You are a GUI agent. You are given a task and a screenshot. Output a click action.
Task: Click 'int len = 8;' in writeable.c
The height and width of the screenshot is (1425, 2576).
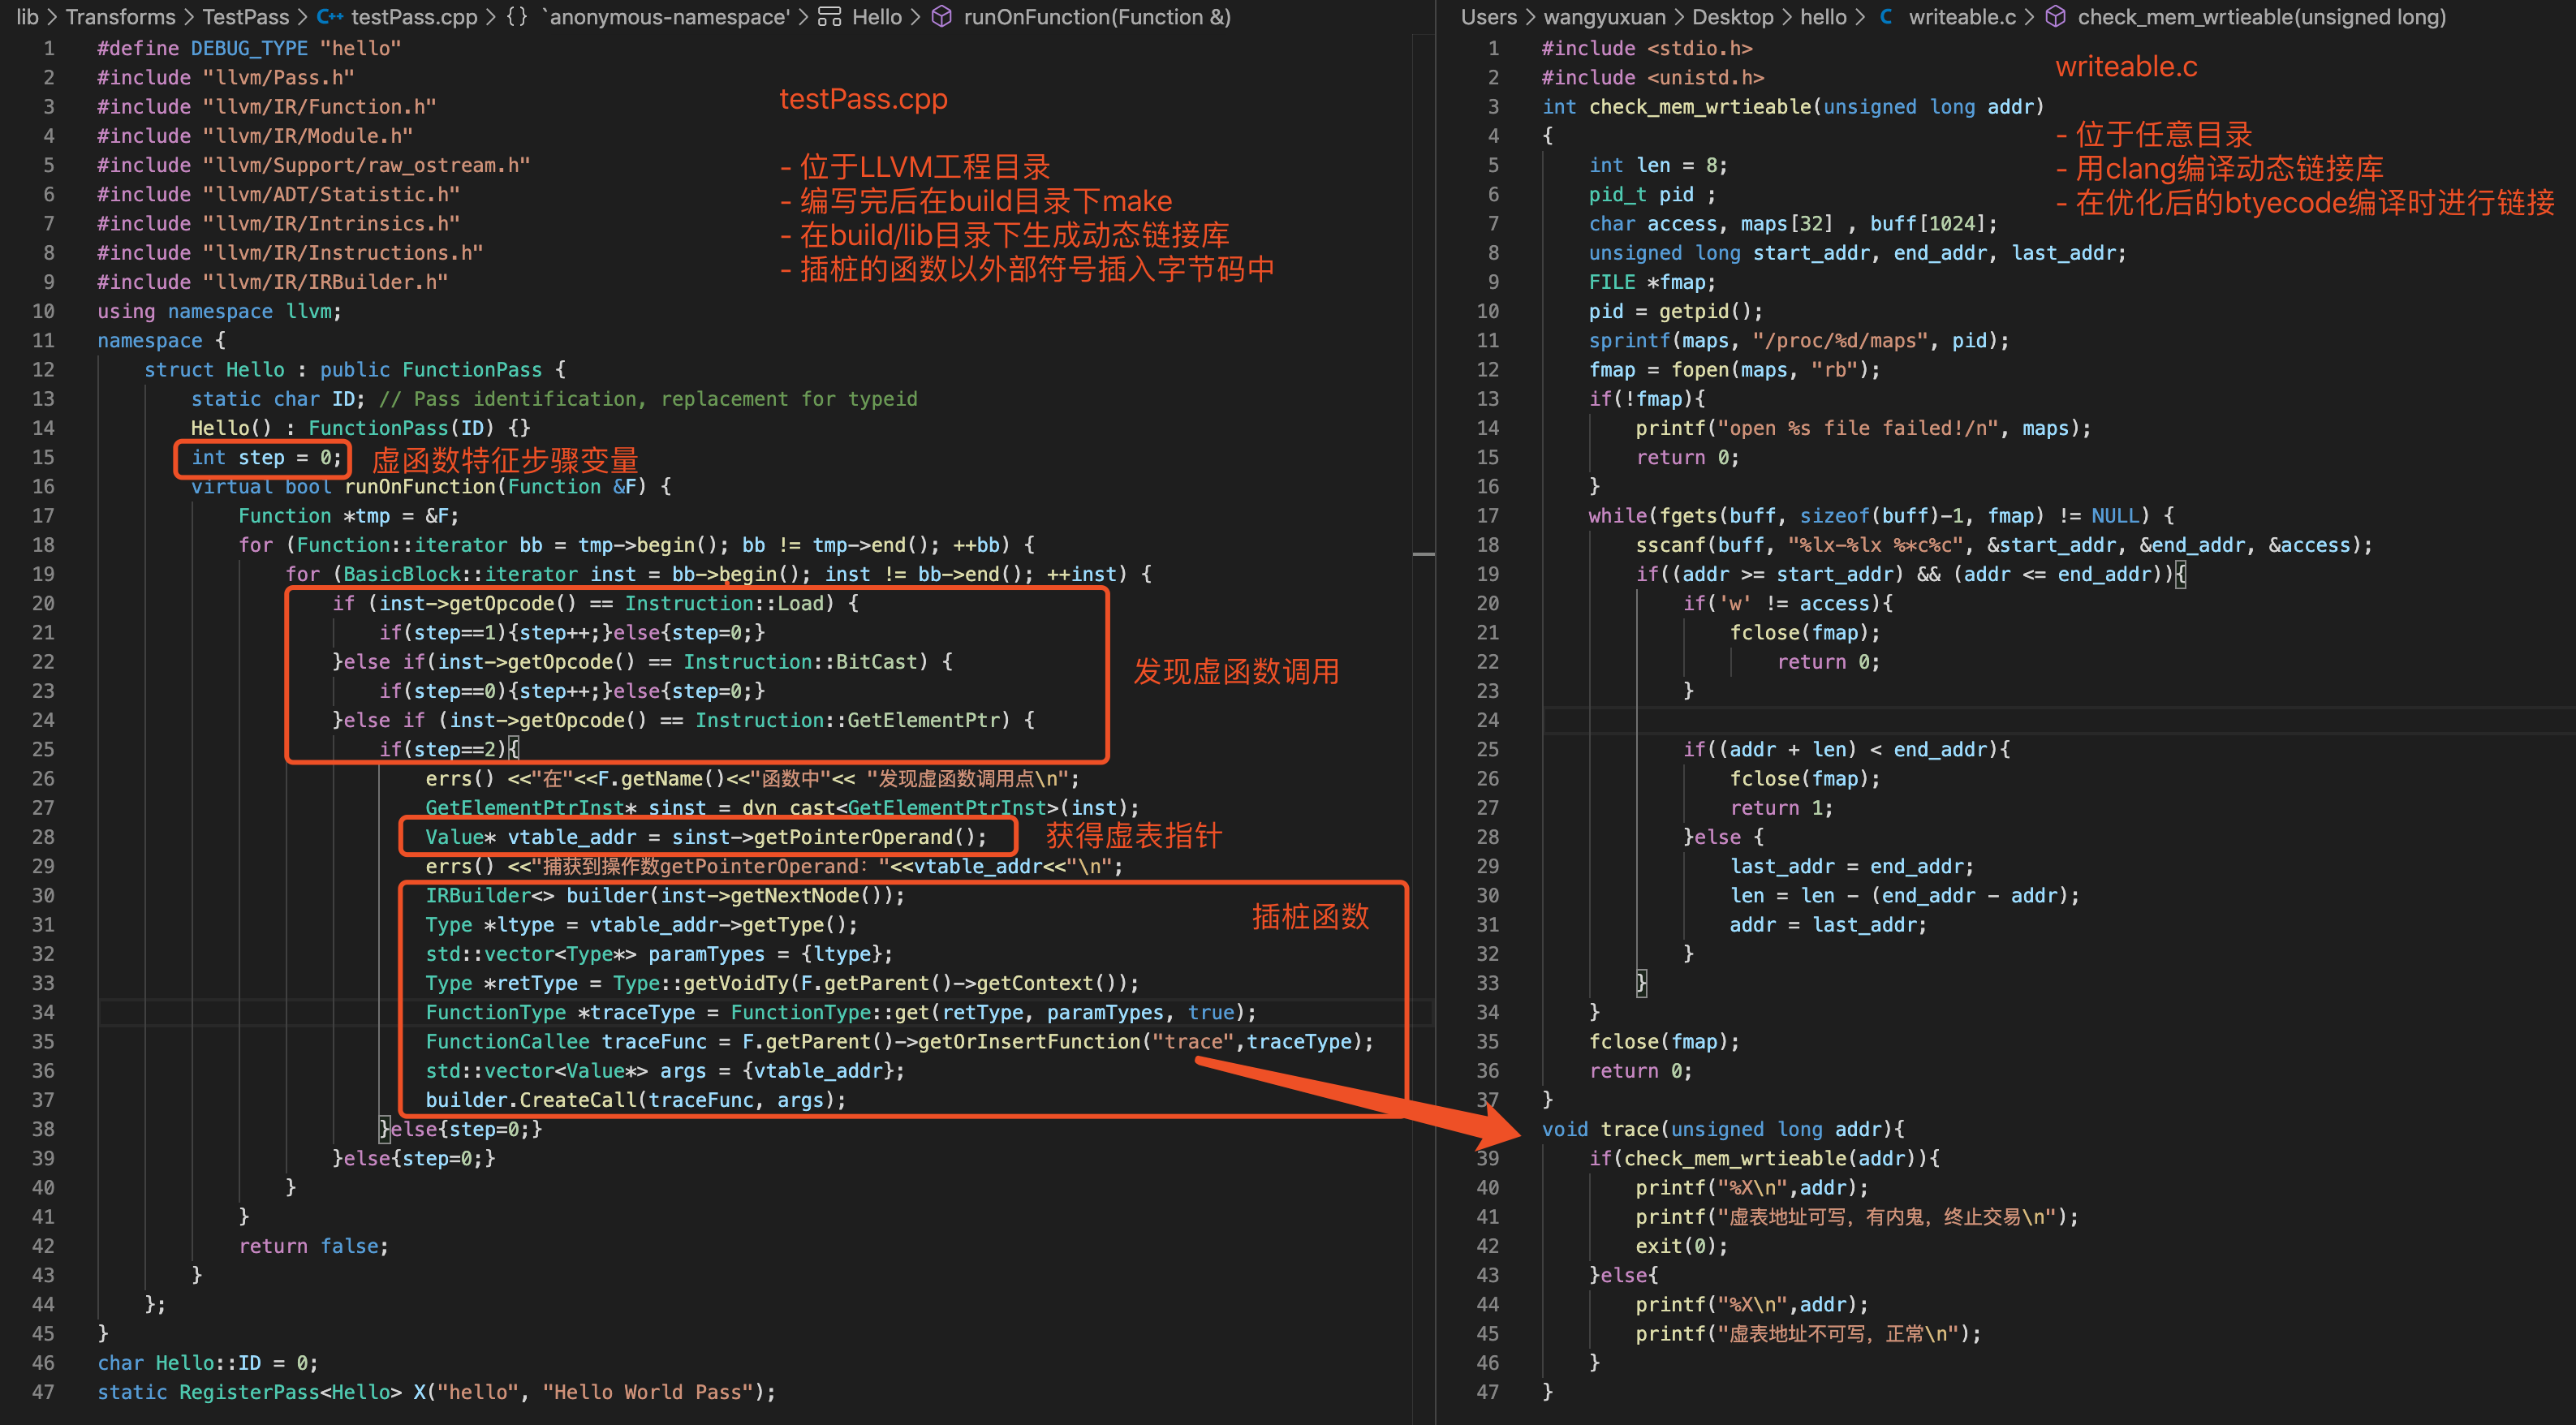click(x=1657, y=165)
